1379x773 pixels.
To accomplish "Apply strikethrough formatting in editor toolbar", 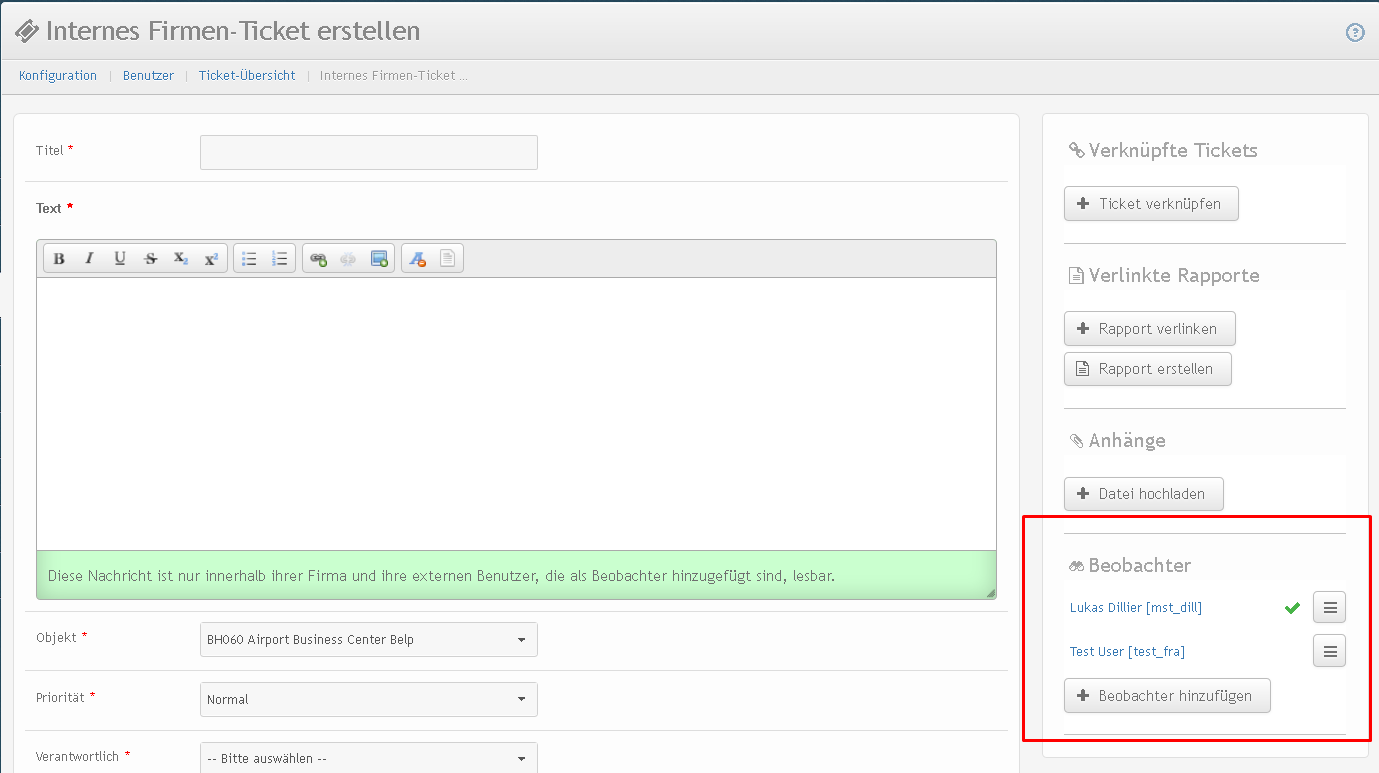I will click(x=150, y=259).
